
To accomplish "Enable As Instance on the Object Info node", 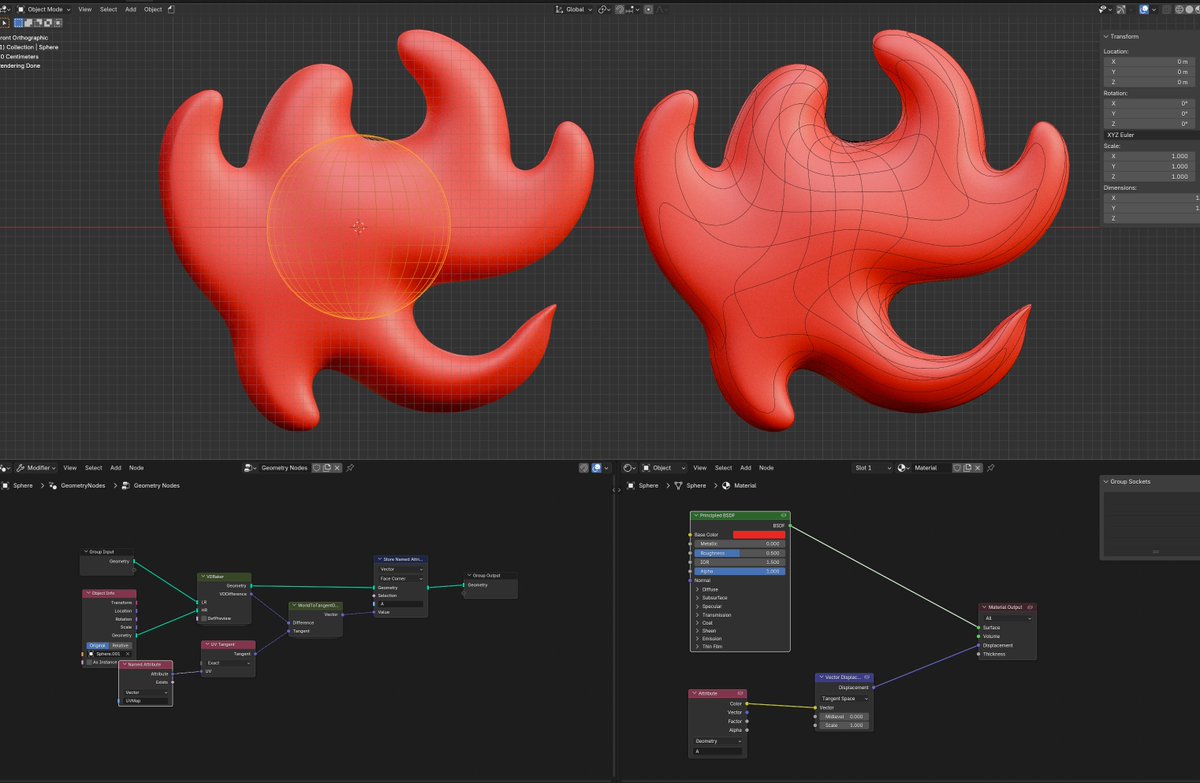I will (x=90, y=661).
